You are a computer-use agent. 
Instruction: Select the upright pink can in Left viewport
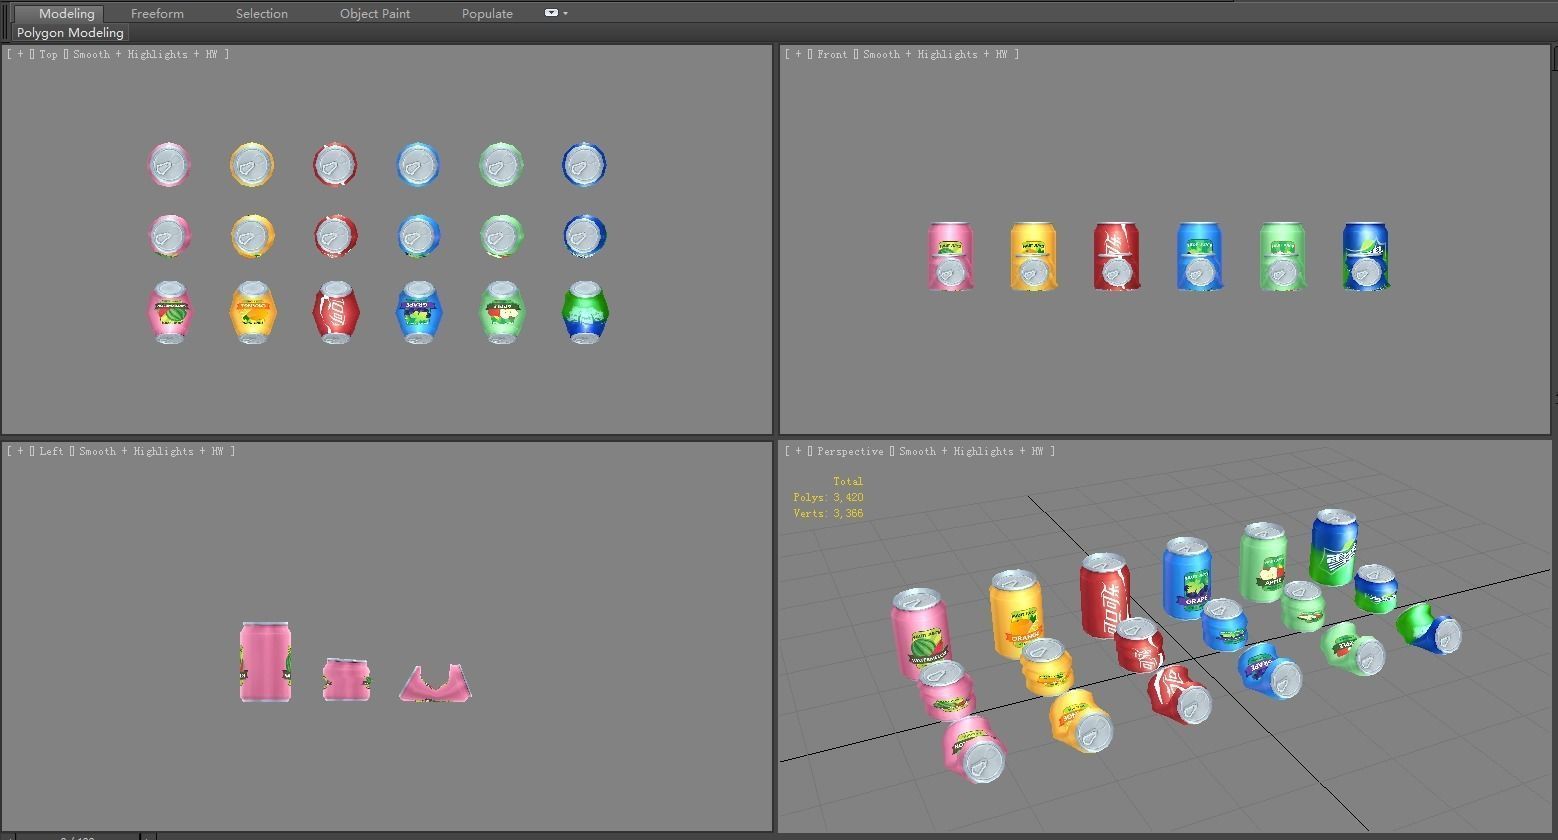(265, 662)
